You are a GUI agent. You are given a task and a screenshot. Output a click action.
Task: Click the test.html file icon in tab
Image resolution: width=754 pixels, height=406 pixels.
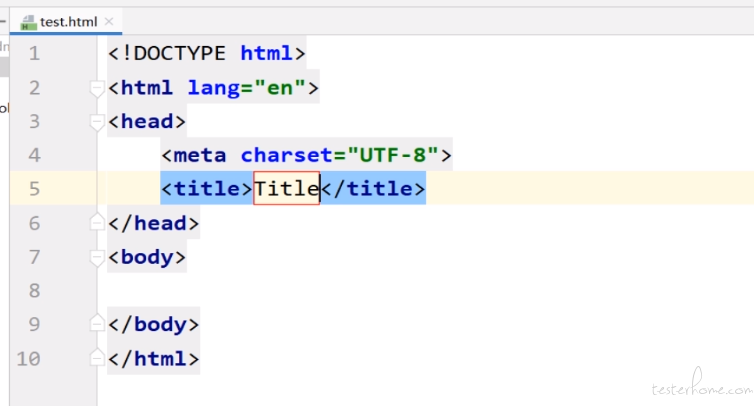point(28,22)
